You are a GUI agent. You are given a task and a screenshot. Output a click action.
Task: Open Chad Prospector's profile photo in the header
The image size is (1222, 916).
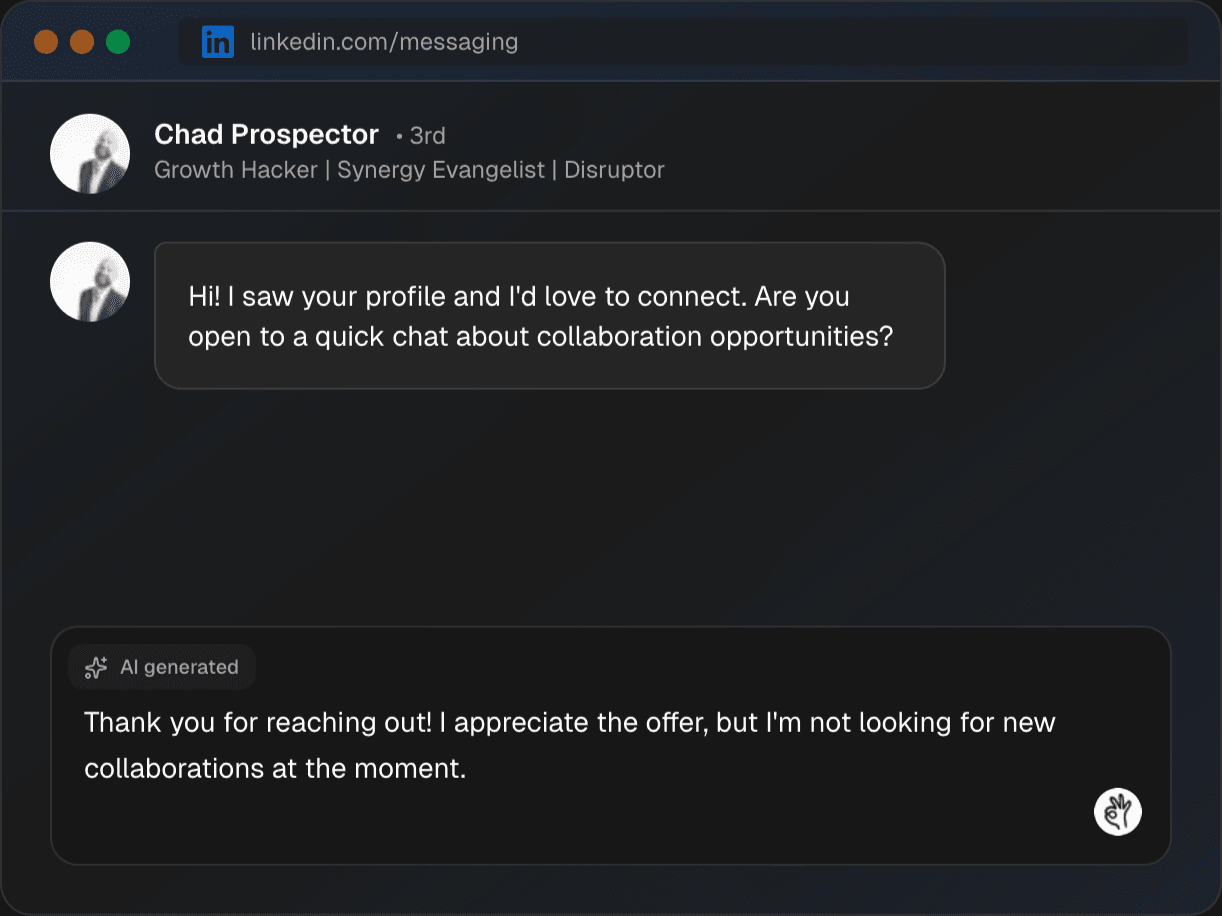coord(89,153)
